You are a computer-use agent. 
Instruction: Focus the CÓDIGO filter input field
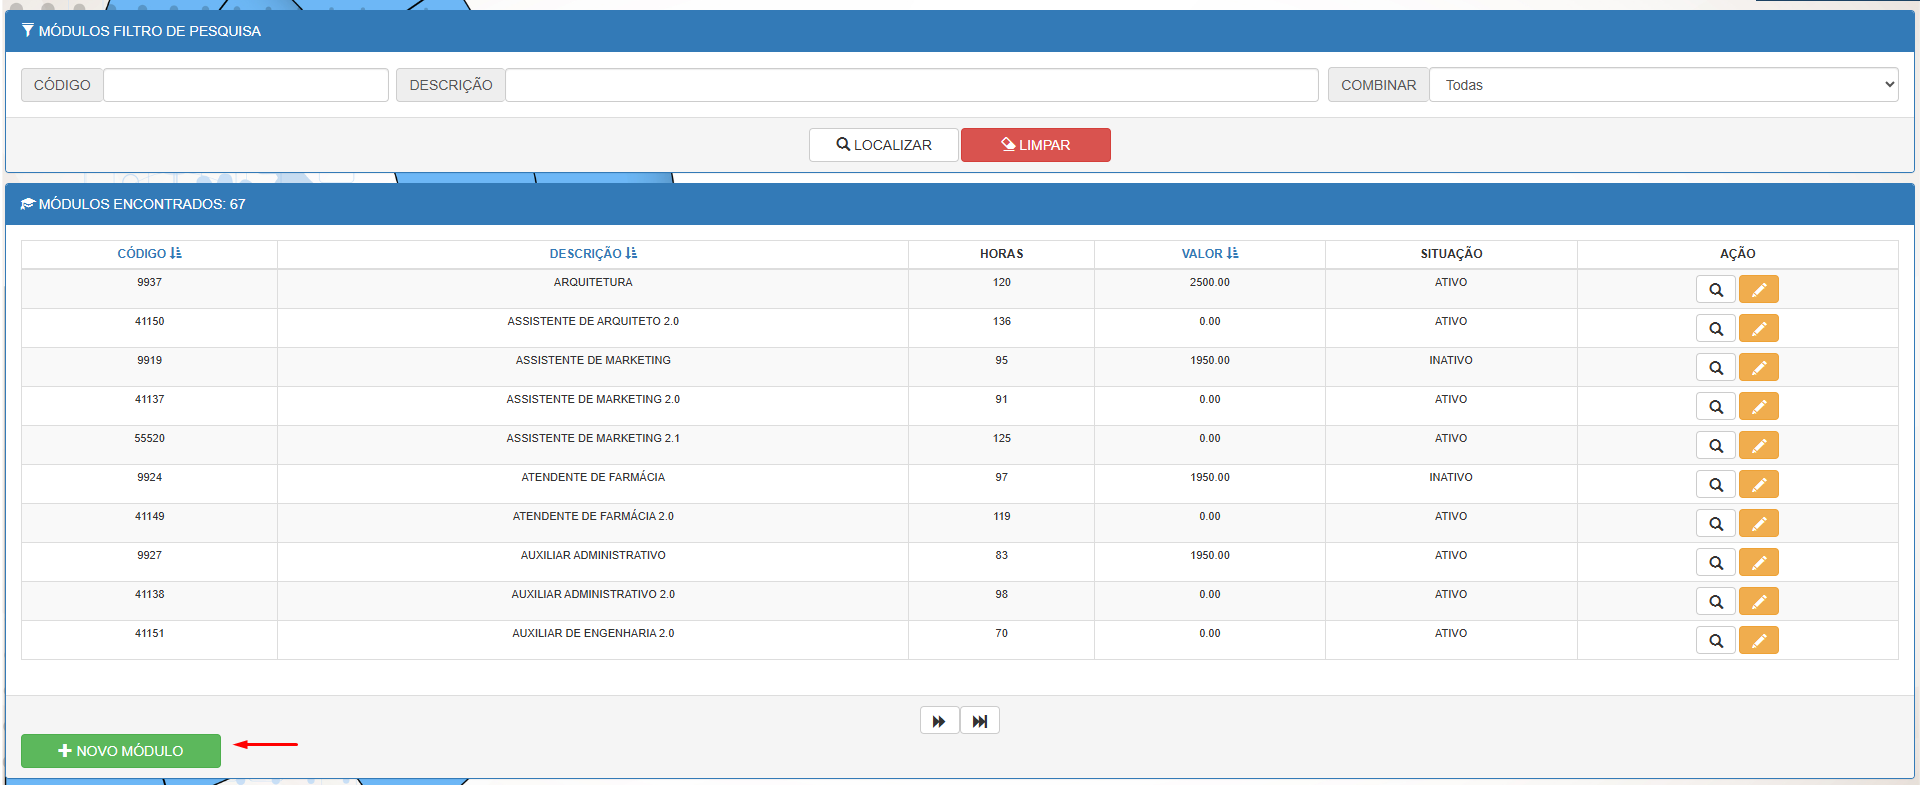tap(246, 85)
